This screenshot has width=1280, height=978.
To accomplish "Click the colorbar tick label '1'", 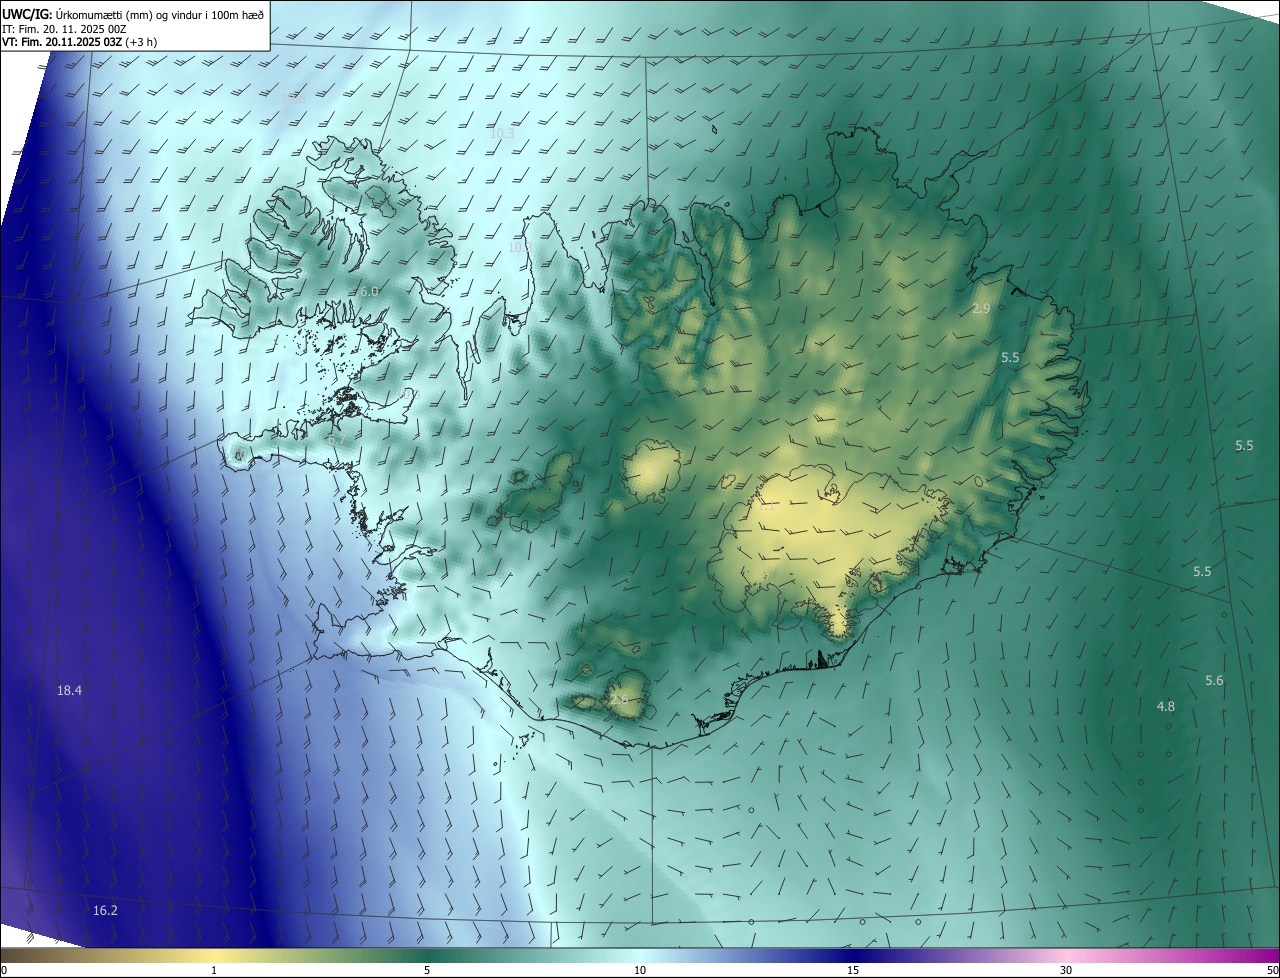I will 214,971.
